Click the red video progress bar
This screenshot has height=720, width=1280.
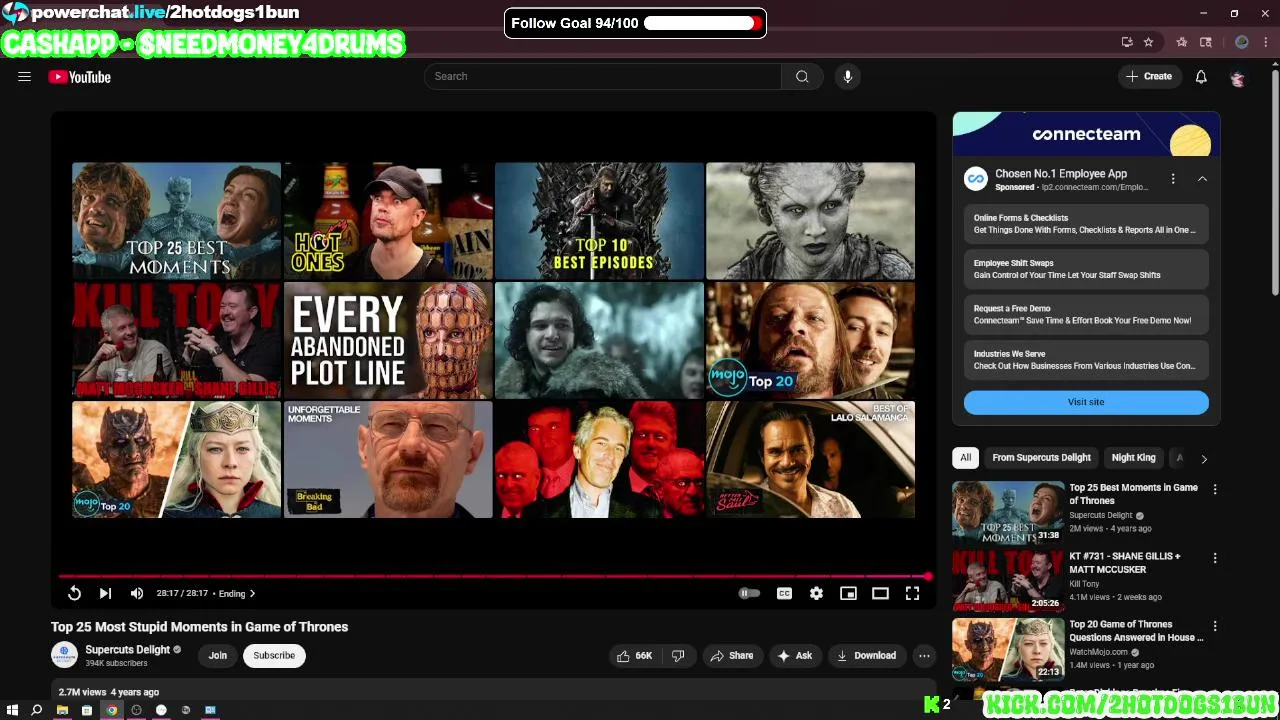[494, 576]
